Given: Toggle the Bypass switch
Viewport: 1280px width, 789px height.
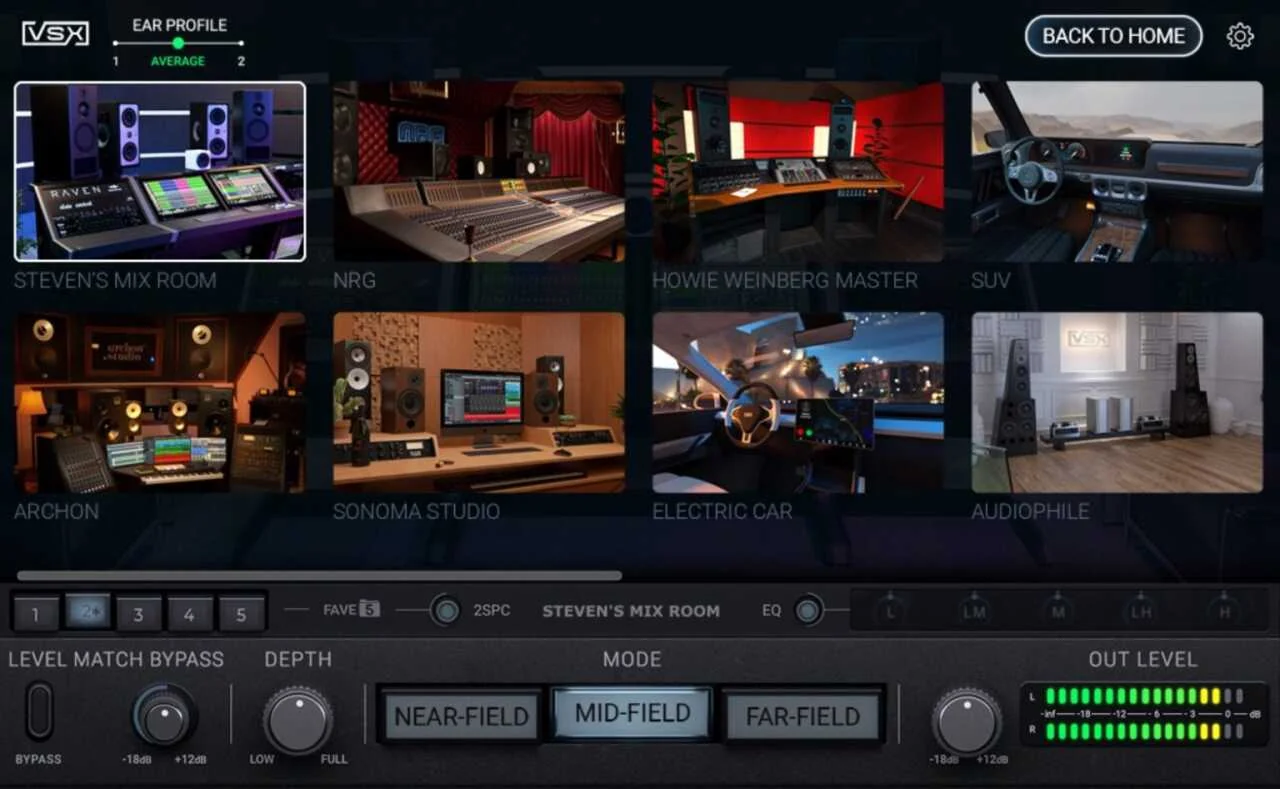Looking at the screenshot, I should coord(40,711).
